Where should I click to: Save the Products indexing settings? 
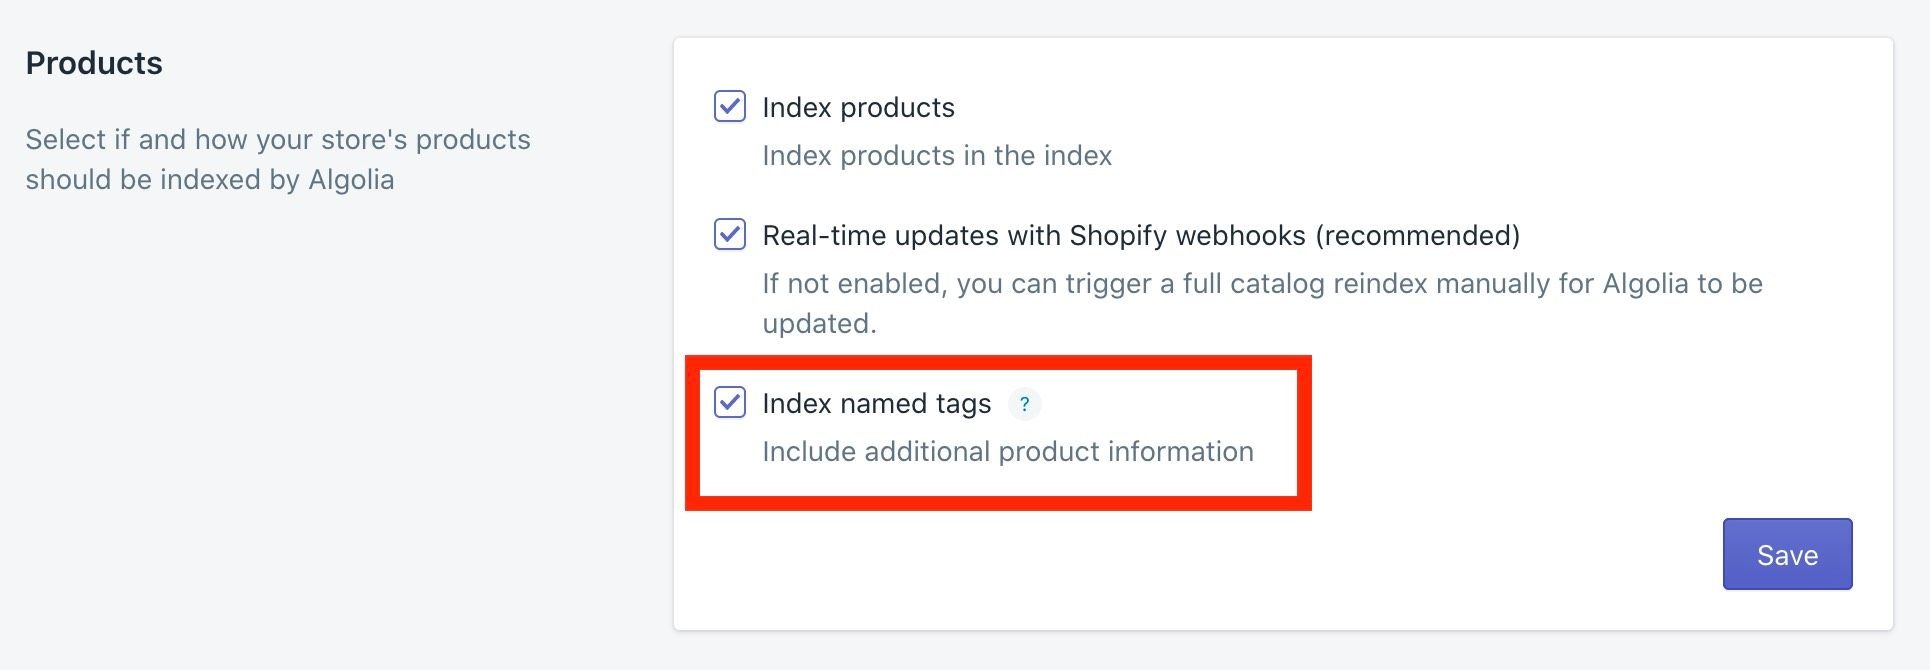1787,554
